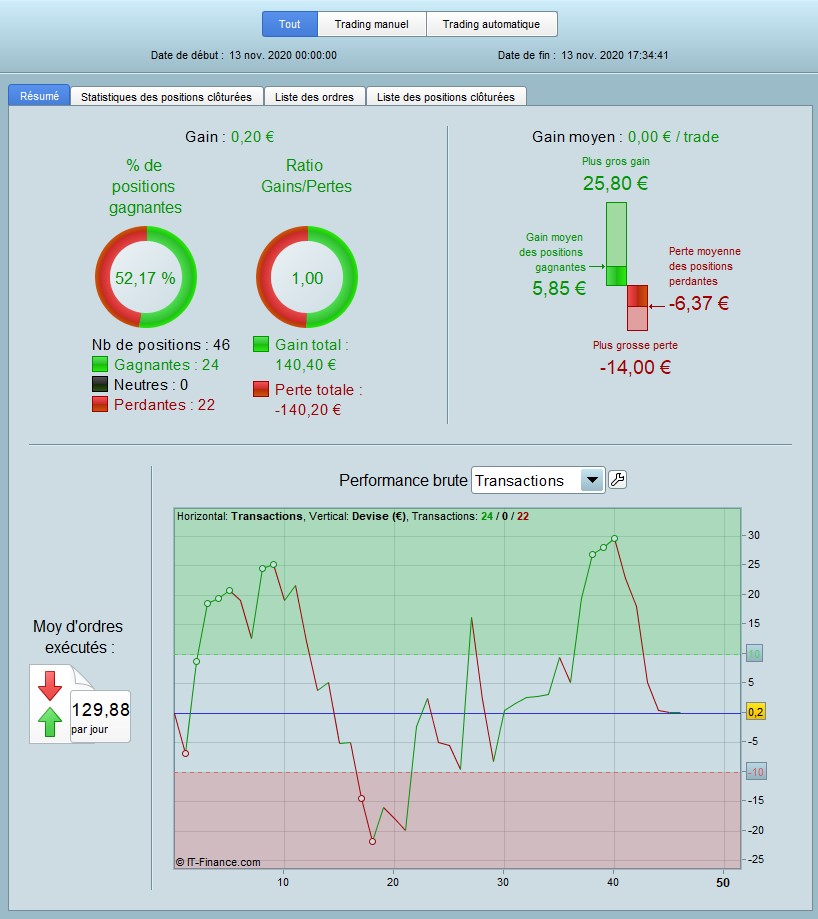
Task: Click the red loss bar in average chart
Action: (x=638, y=308)
